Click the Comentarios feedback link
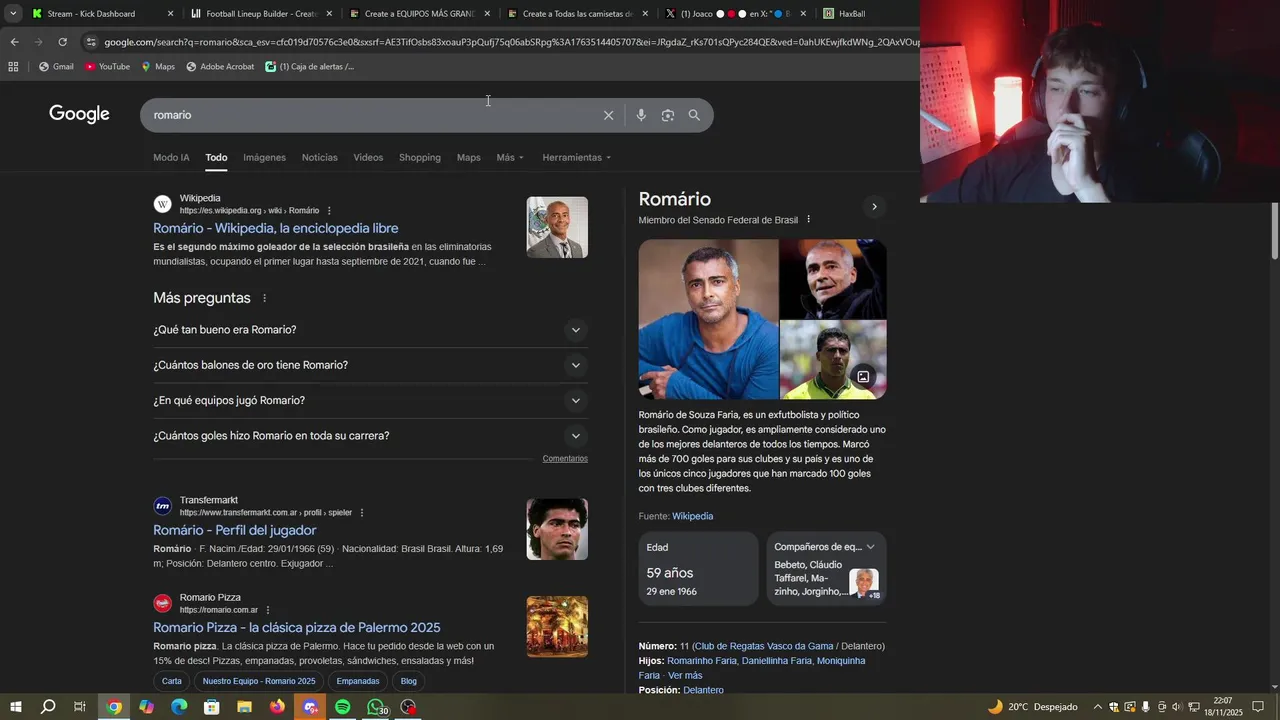1280x720 pixels. [565, 459]
